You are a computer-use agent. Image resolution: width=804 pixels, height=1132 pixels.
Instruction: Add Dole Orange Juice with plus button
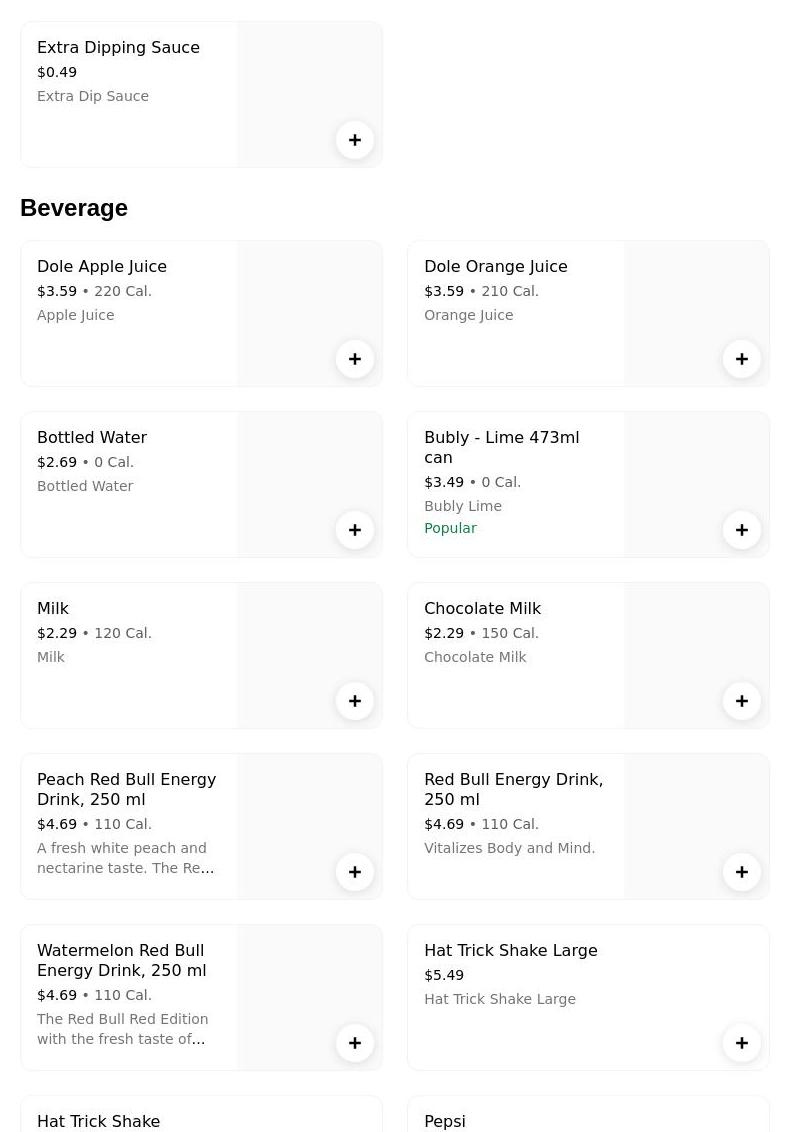742,359
